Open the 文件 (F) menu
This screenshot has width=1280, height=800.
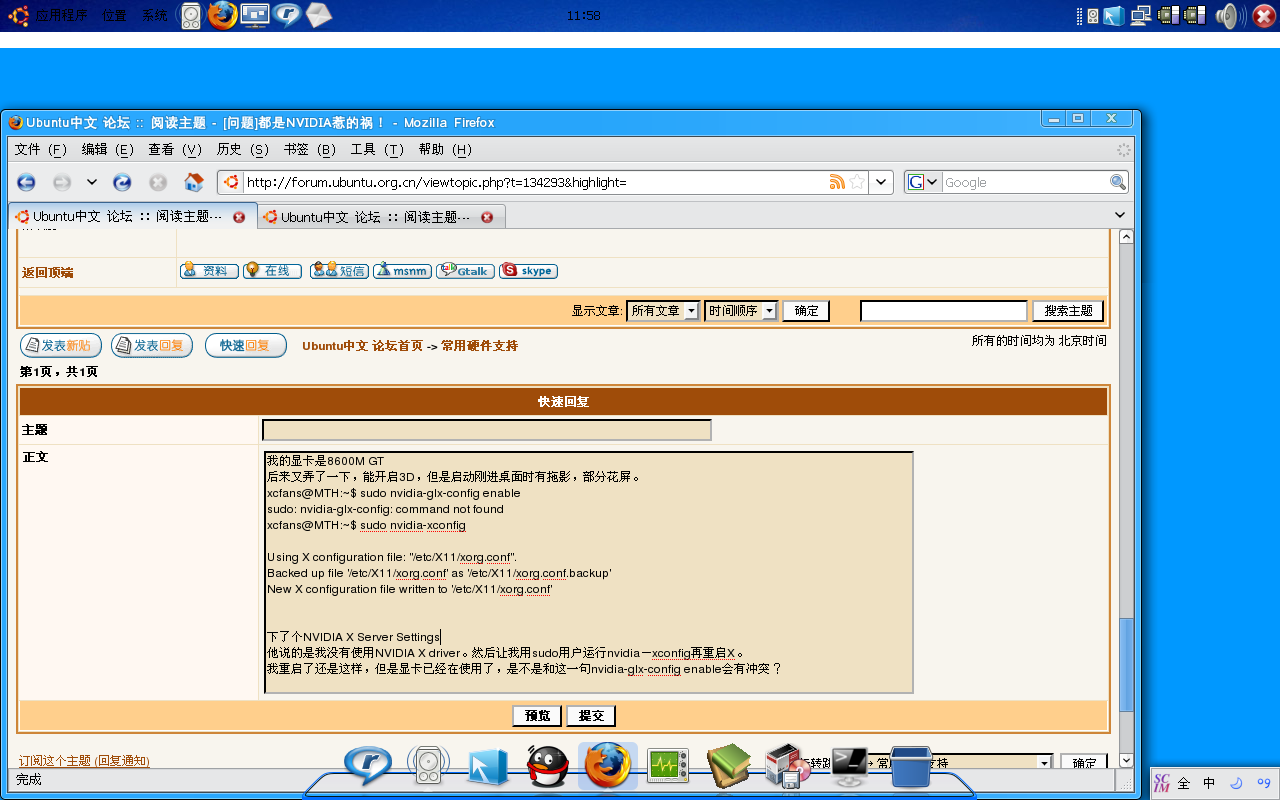click(41, 149)
